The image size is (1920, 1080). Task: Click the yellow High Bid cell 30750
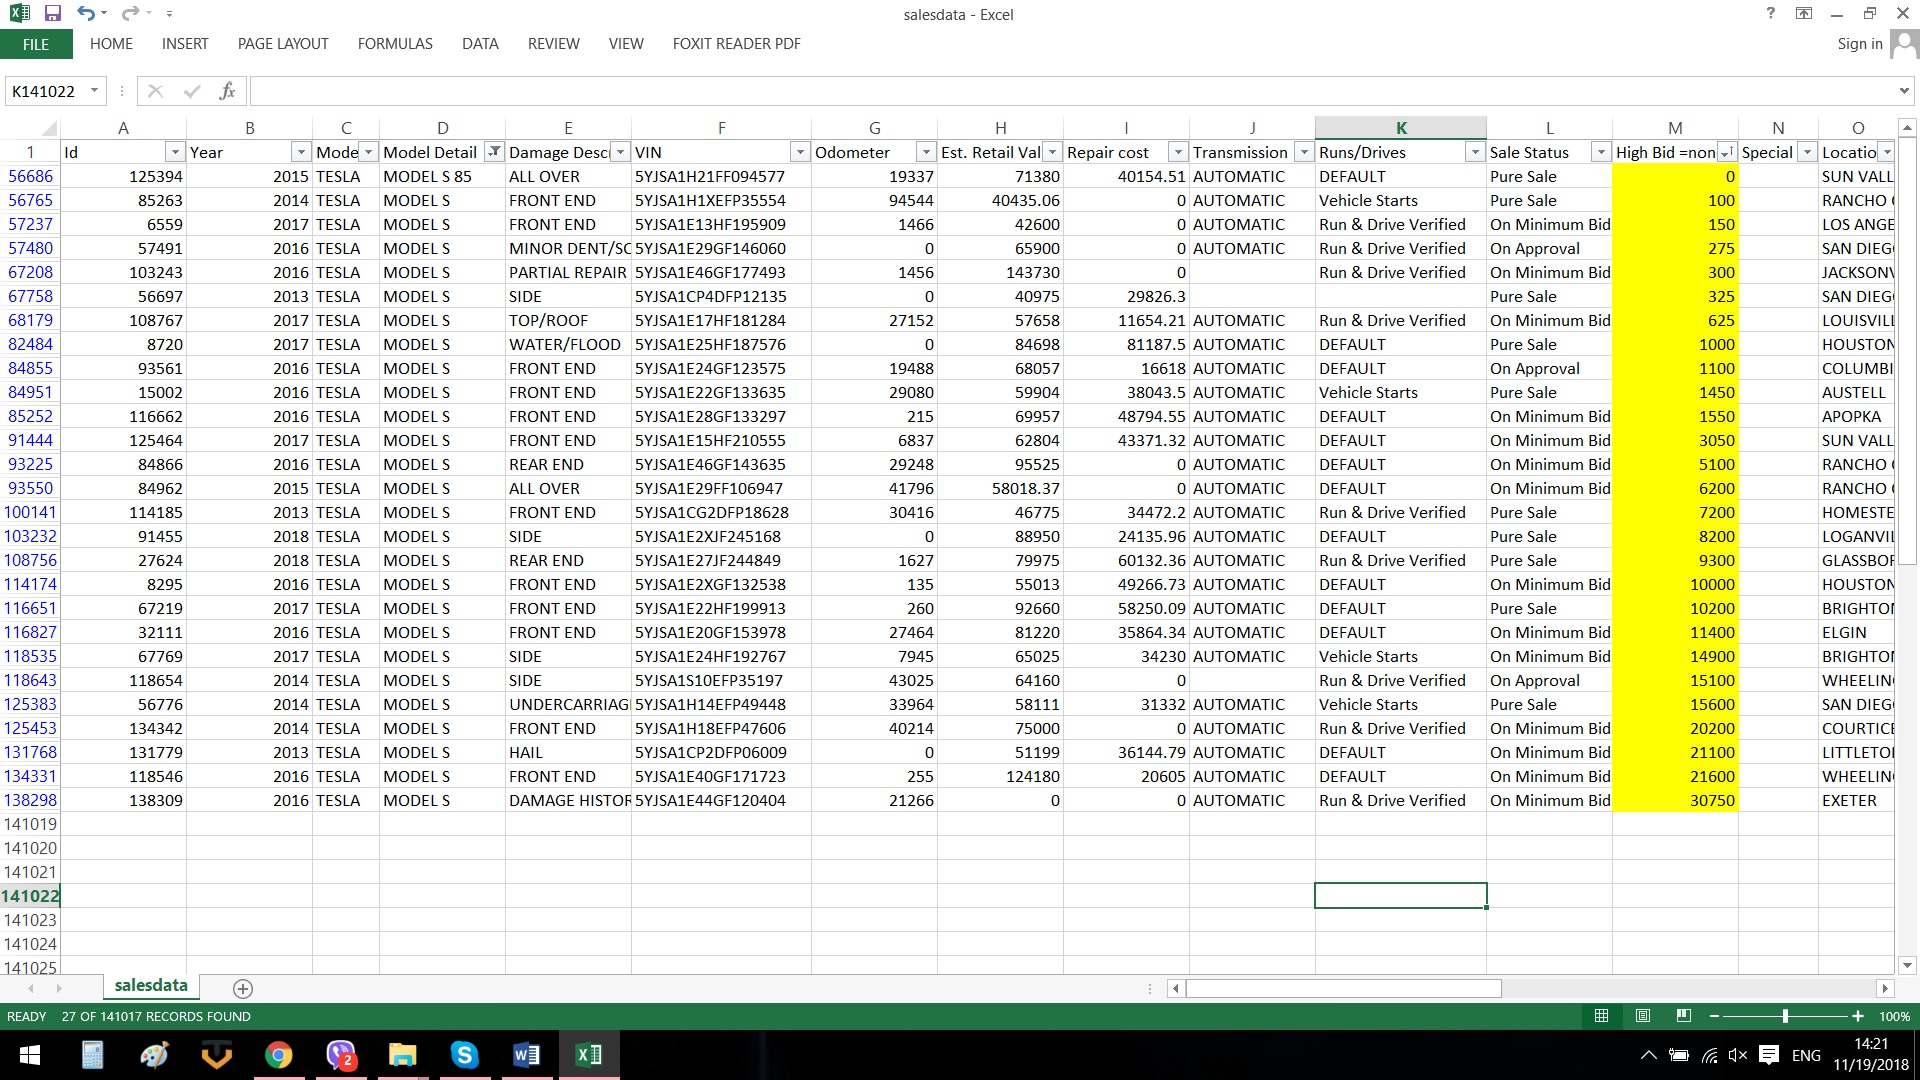click(1675, 800)
